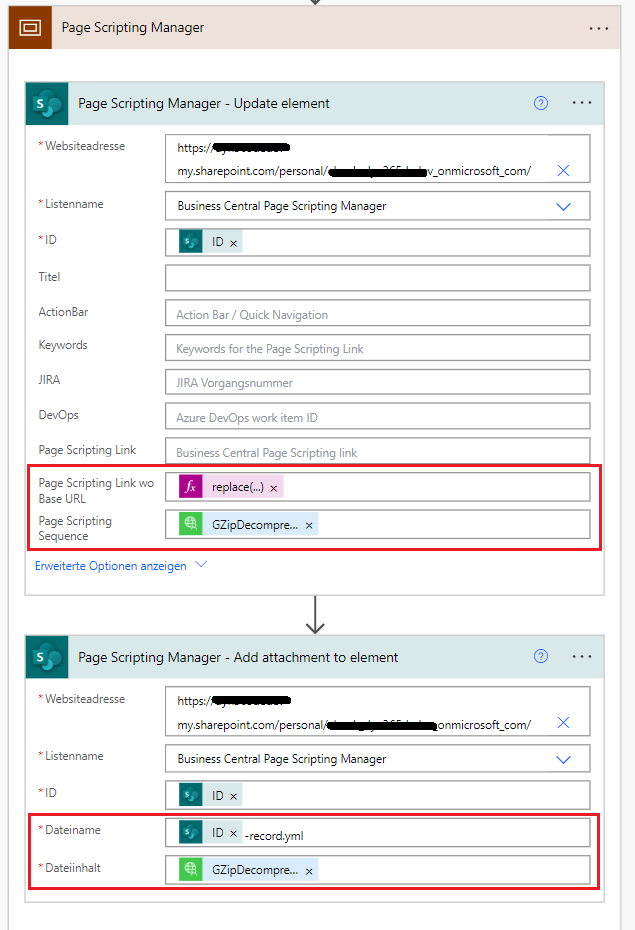Click the Page Scripting Manager scope title
Image resolution: width=635 pixels, height=930 pixels.
point(133,27)
